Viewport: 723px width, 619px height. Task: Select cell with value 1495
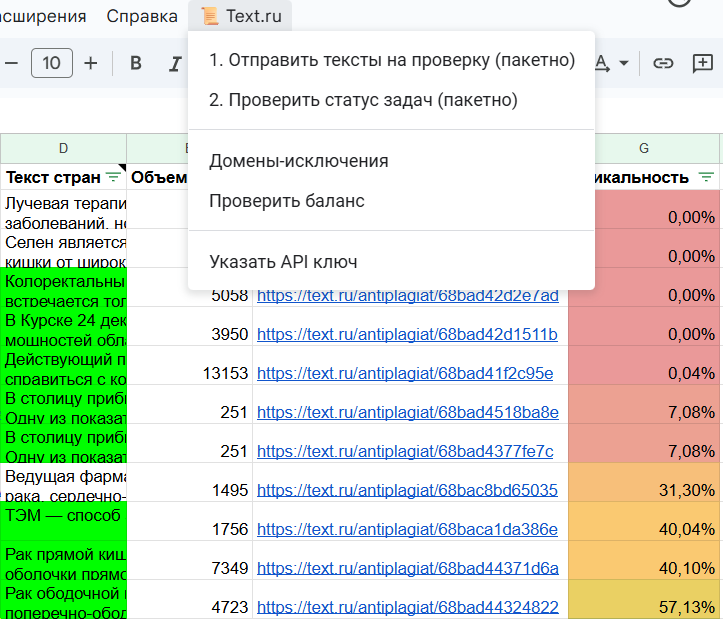190,482
